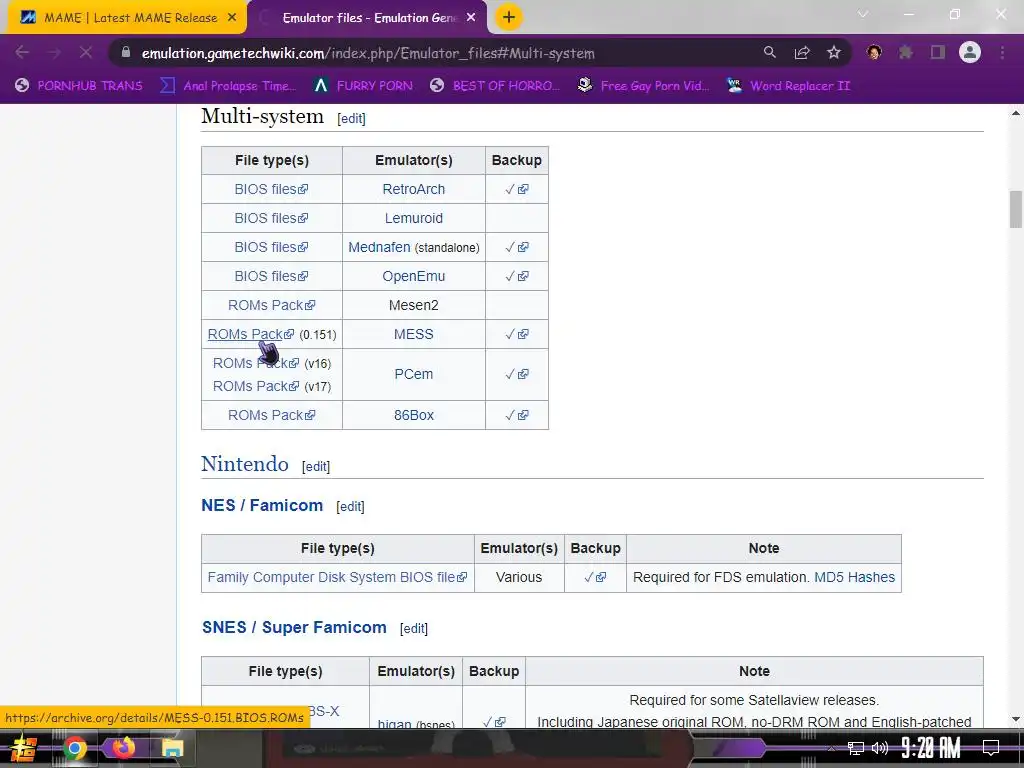Toggle the browser side panel icon
Image resolution: width=1024 pixels, height=768 pixels.
pyautogui.click(x=938, y=53)
